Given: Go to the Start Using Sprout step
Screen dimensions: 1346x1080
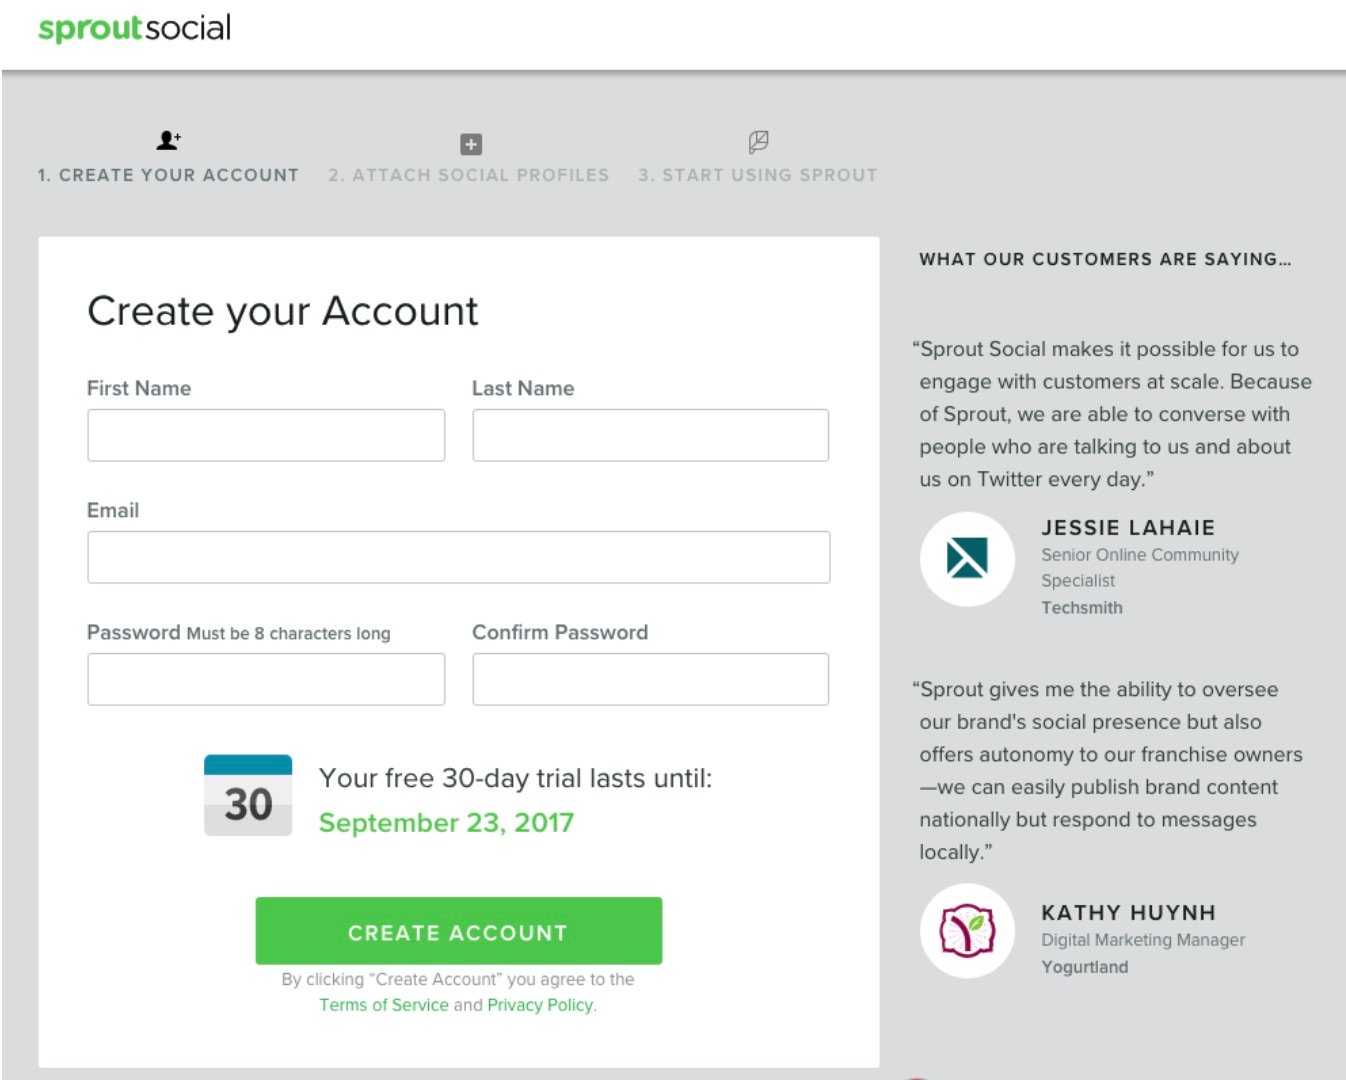Looking at the screenshot, I should [758, 175].
